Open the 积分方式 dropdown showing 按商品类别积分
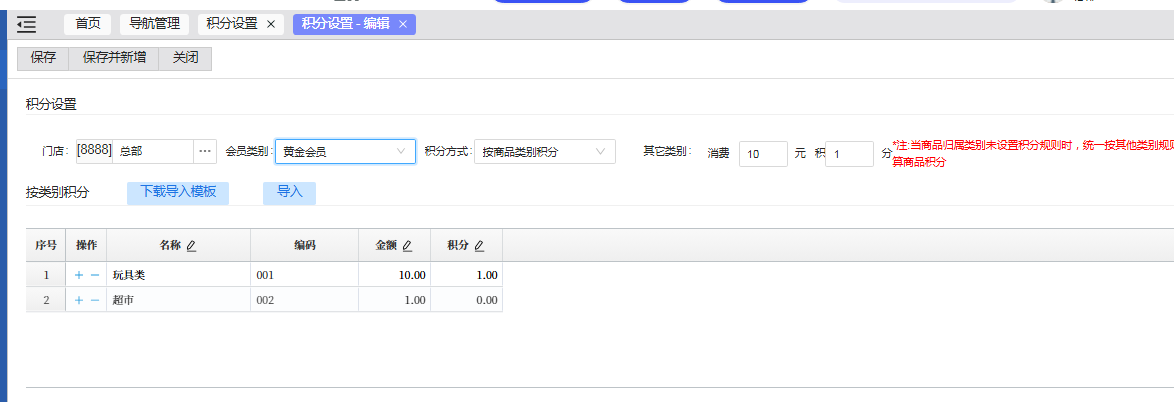The width and height of the screenshot is (1174, 402). 544,151
